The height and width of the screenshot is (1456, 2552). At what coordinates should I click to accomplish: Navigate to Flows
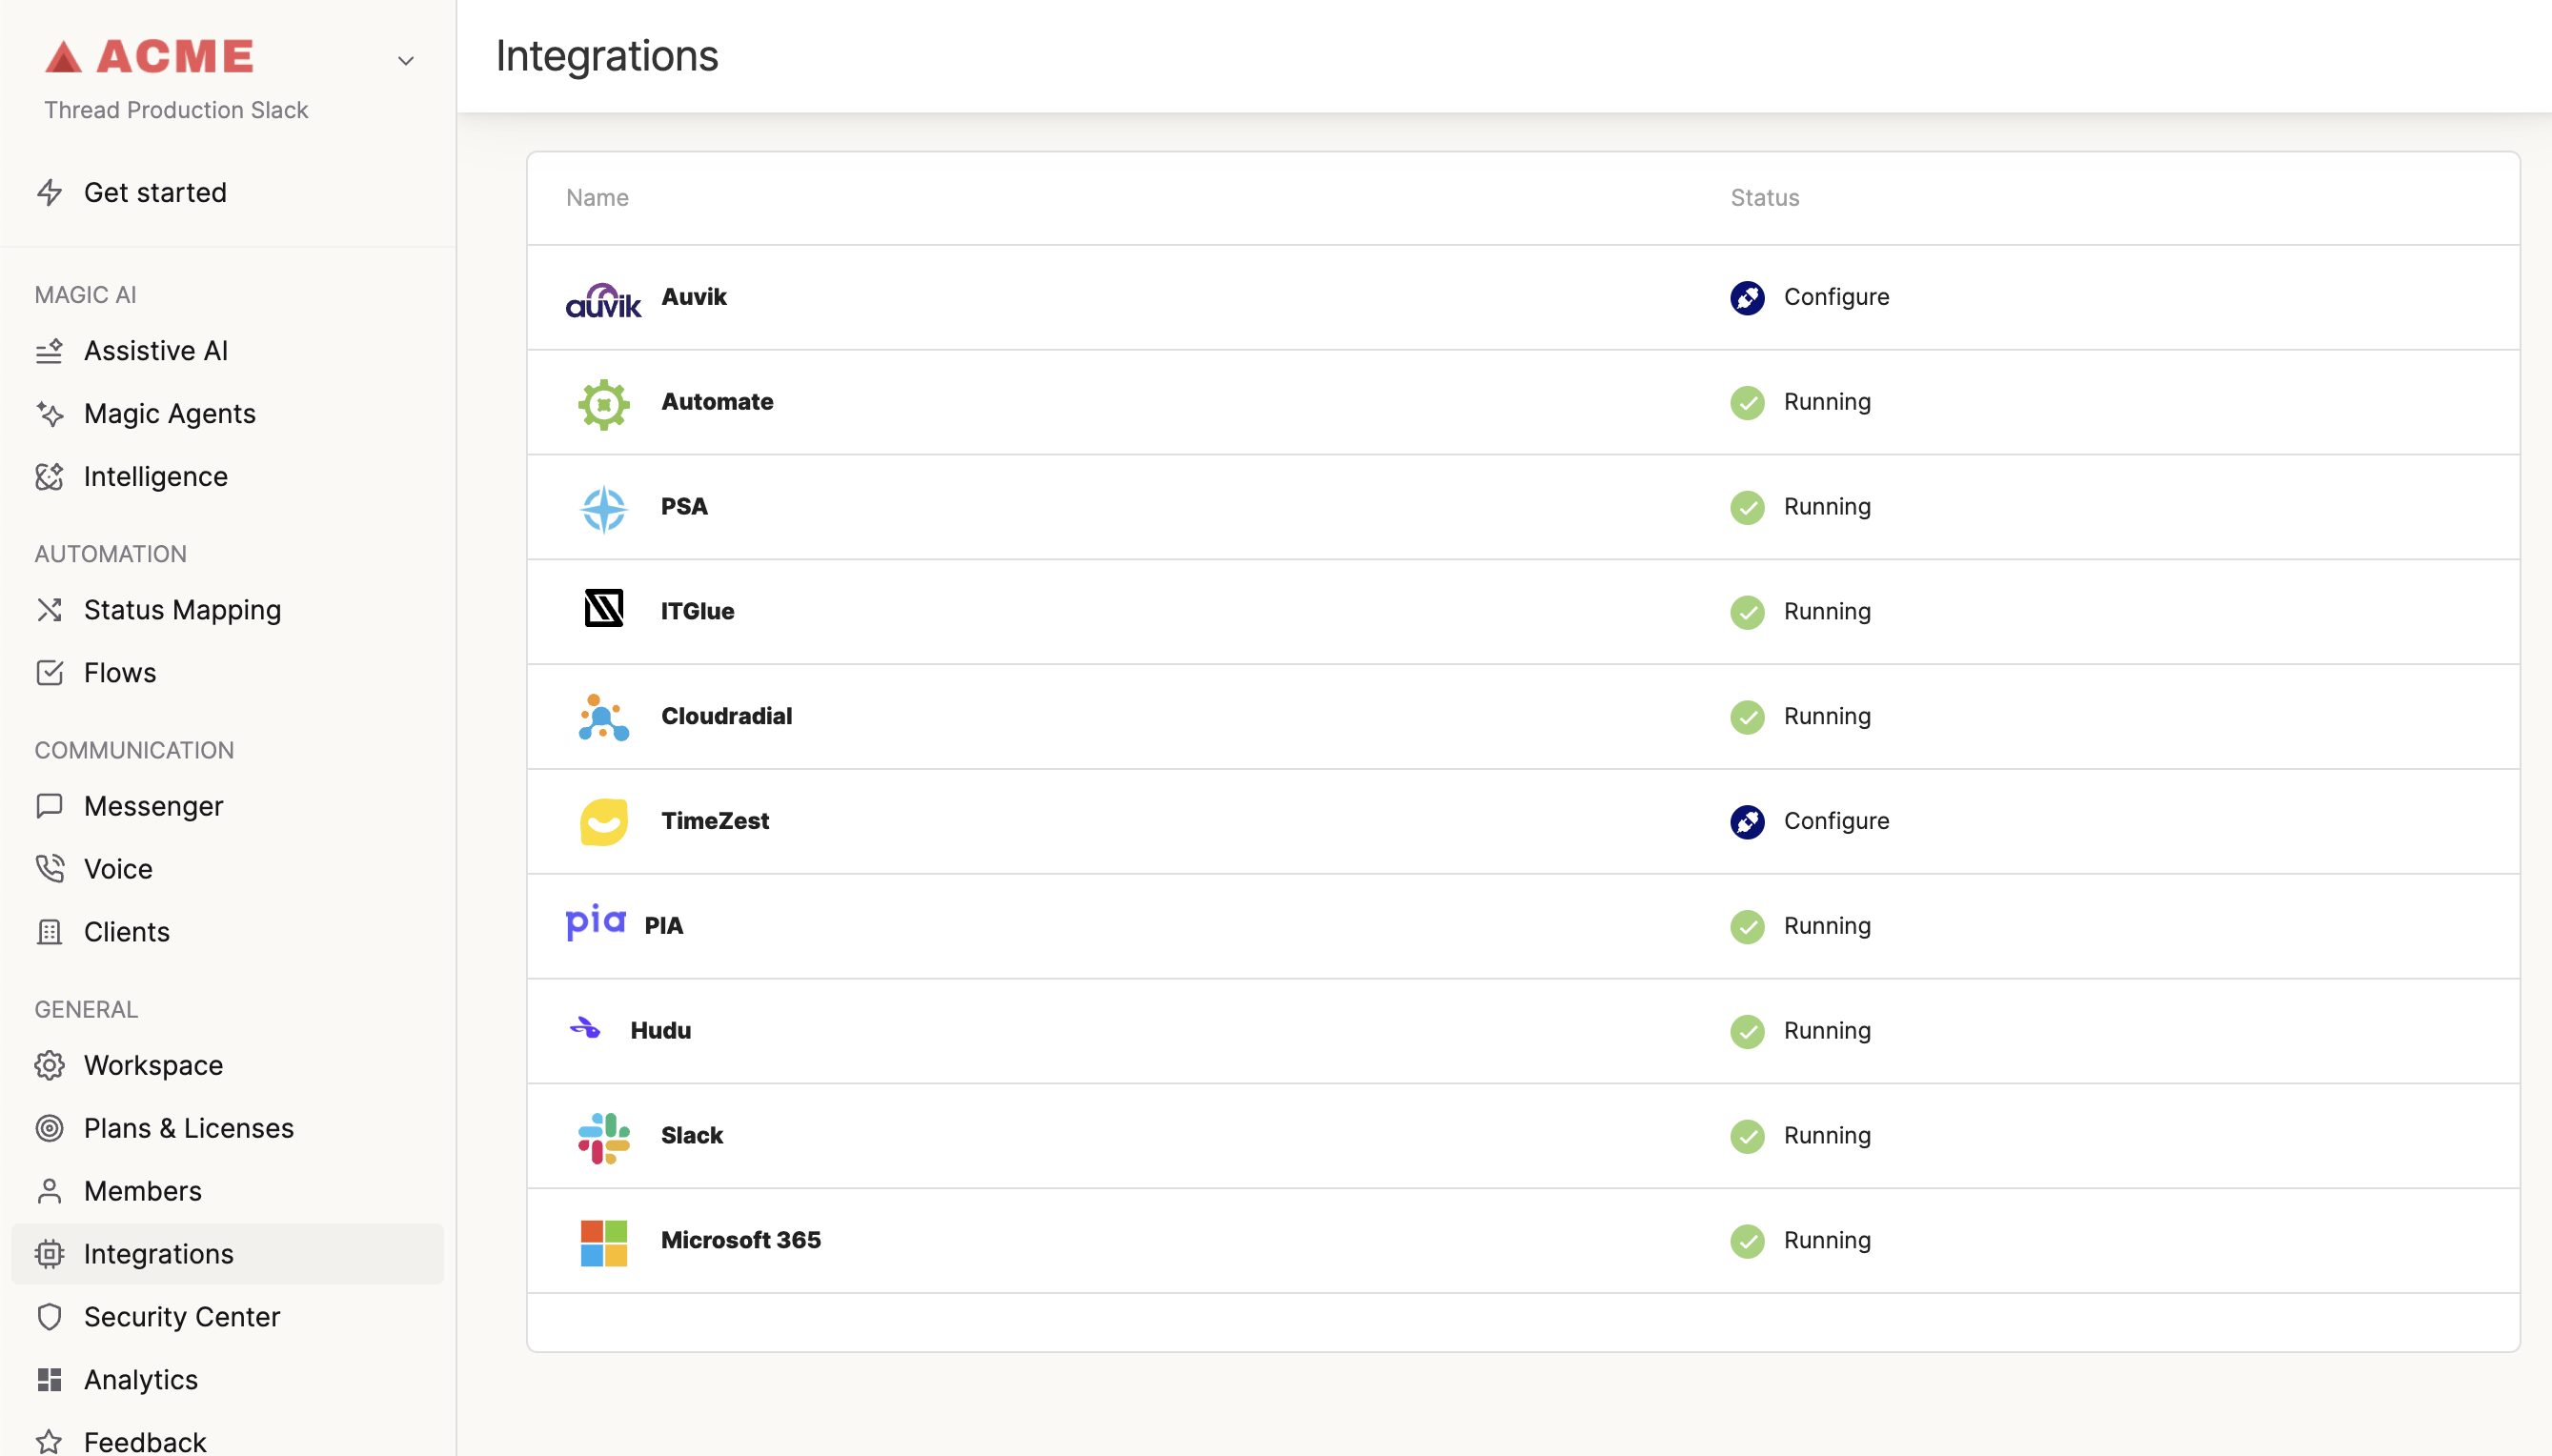[x=120, y=672]
